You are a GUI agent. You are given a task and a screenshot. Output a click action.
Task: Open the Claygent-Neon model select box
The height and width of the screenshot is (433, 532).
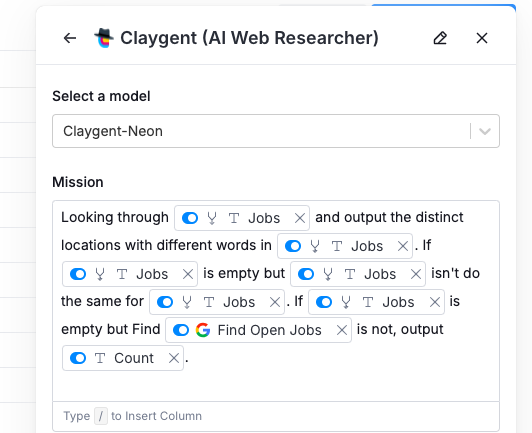(x=276, y=131)
